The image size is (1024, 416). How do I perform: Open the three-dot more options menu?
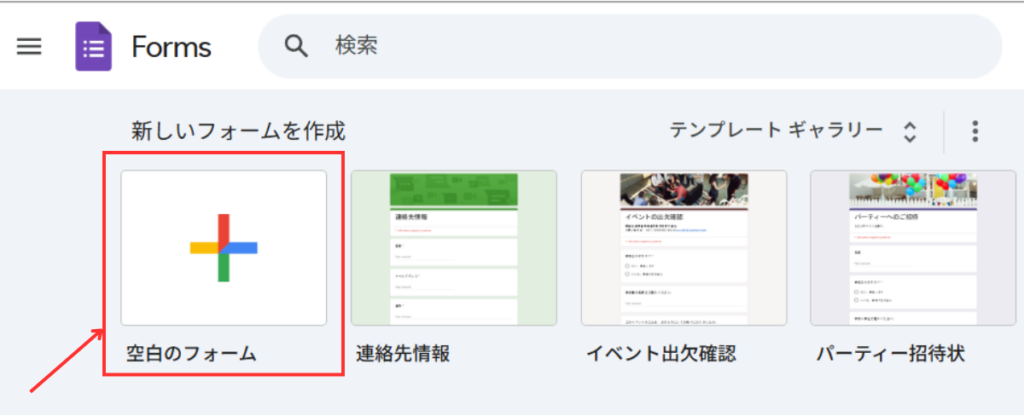click(975, 131)
